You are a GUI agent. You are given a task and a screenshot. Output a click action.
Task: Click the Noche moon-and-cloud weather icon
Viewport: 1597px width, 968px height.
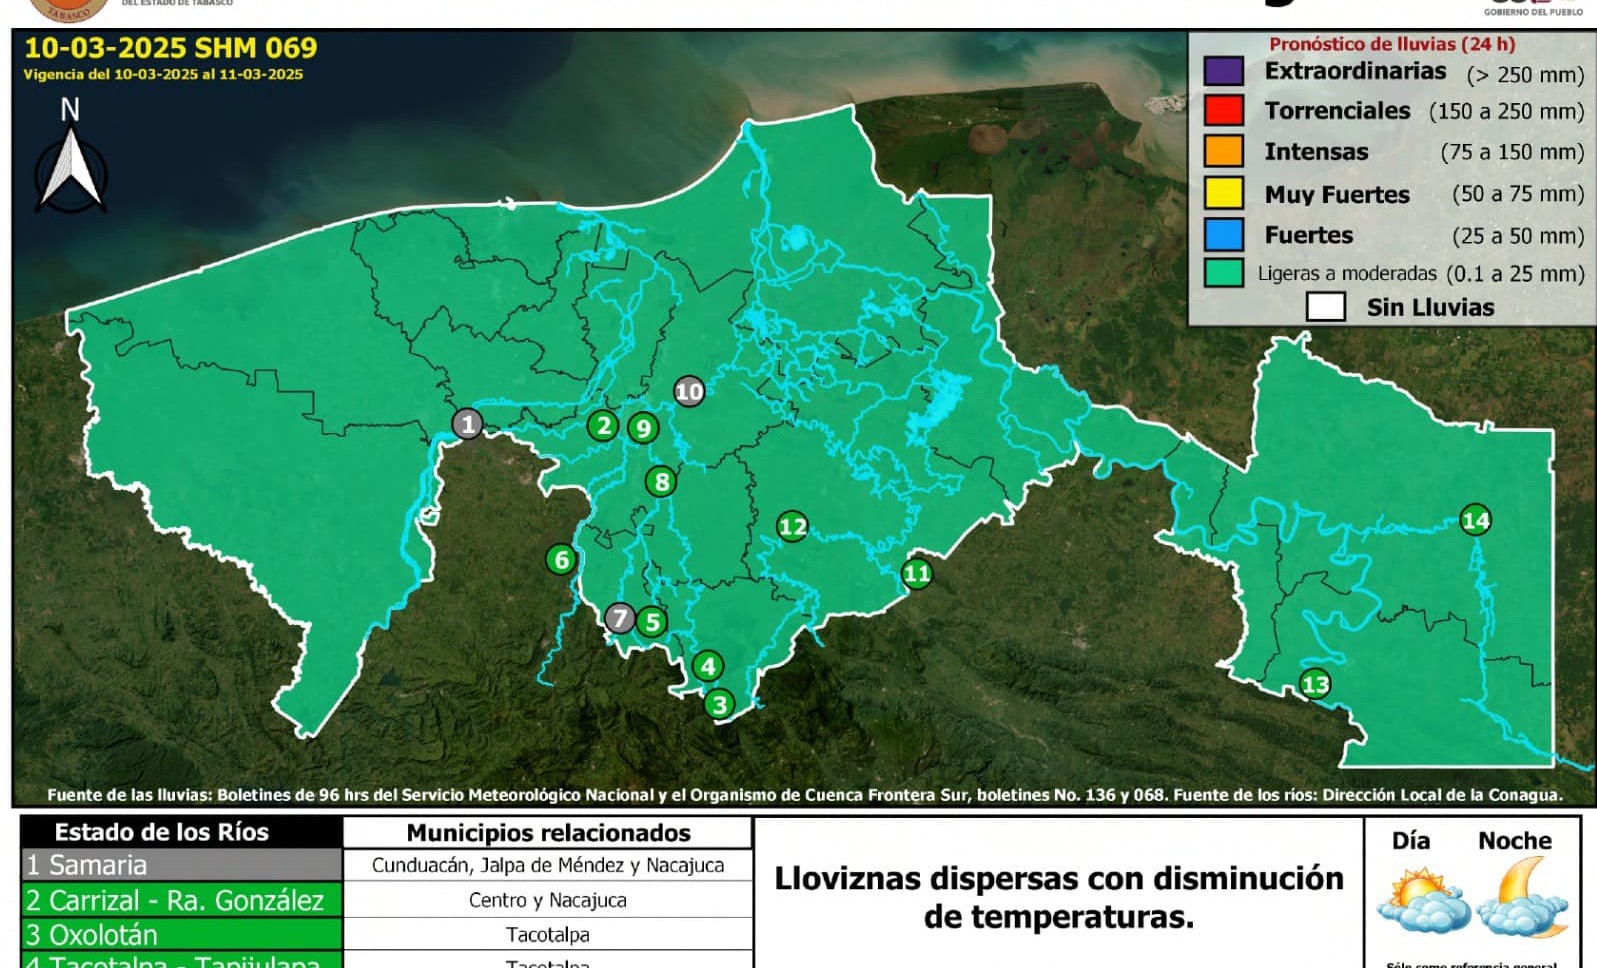coord(1524,896)
